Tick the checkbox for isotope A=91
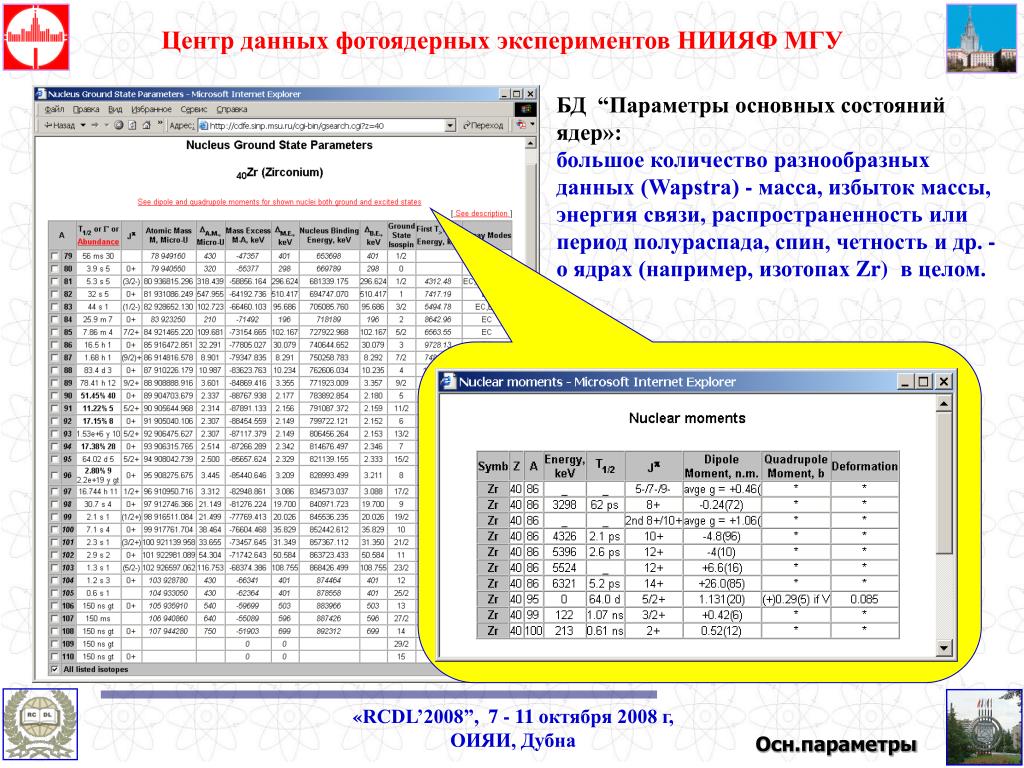 pyautogui.click(x=54, y=409)
